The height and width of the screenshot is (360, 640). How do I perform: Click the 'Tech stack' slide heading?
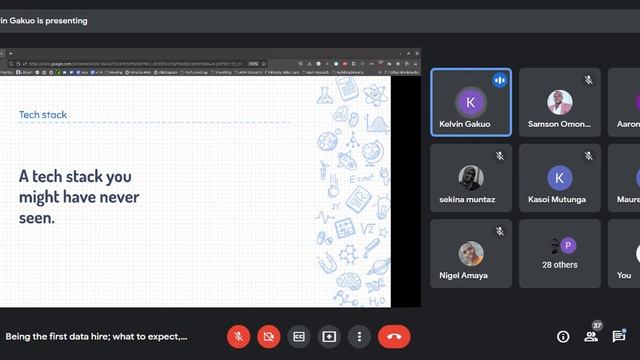coord(43,115)
